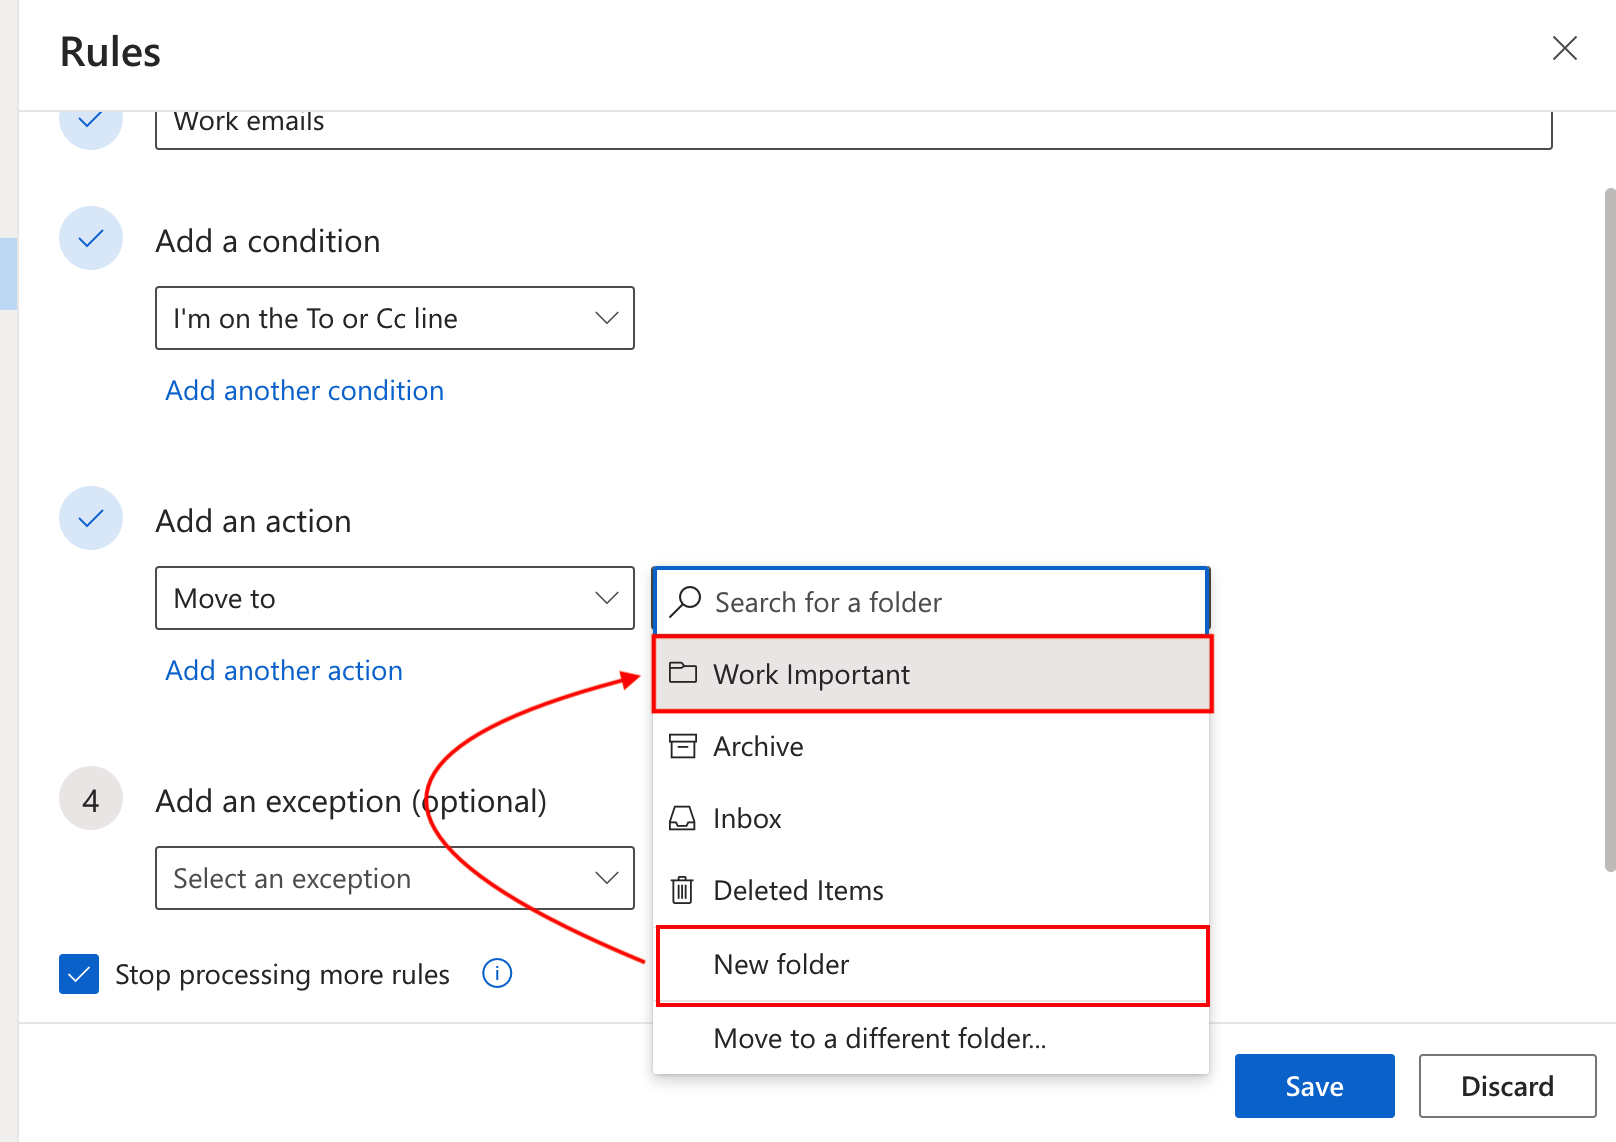Click the checkmark circle beside Add an action
The image size is (1616, 1142).
click(91, 518)
